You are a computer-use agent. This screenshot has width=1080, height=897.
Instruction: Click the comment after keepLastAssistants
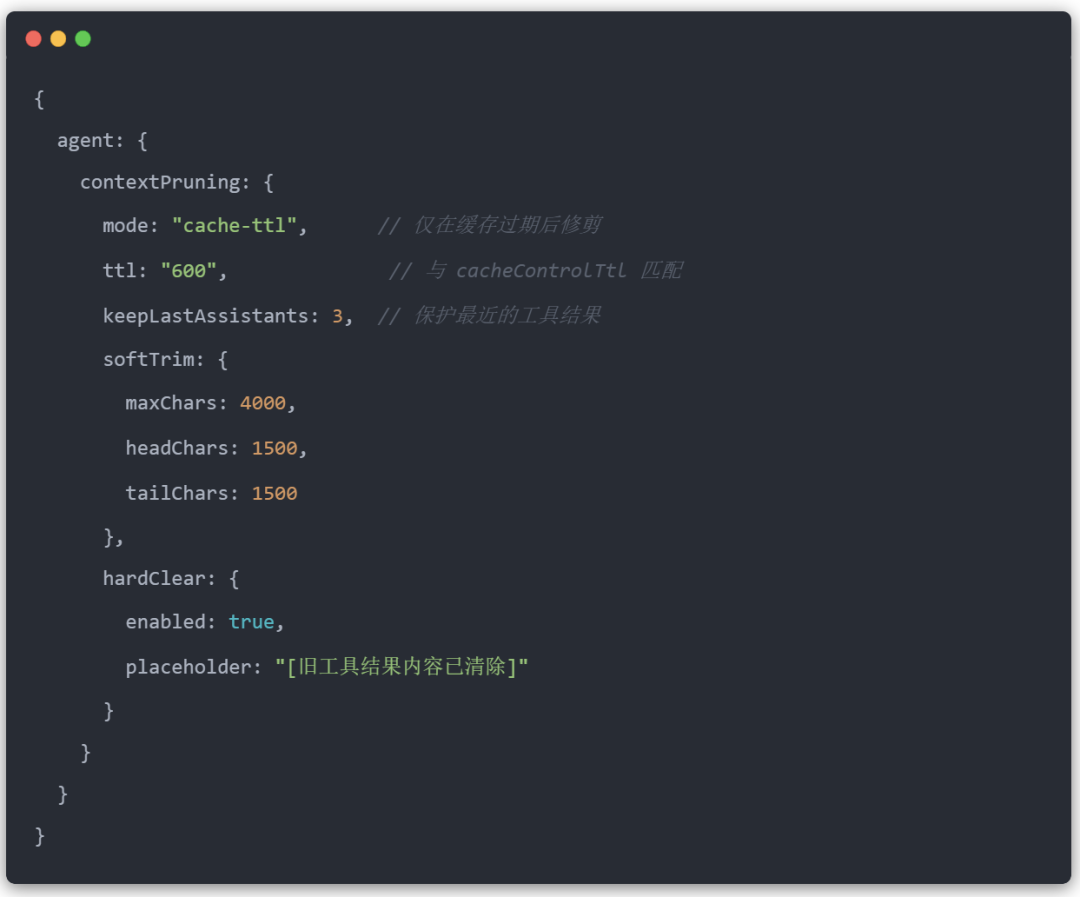click(489, 316)
